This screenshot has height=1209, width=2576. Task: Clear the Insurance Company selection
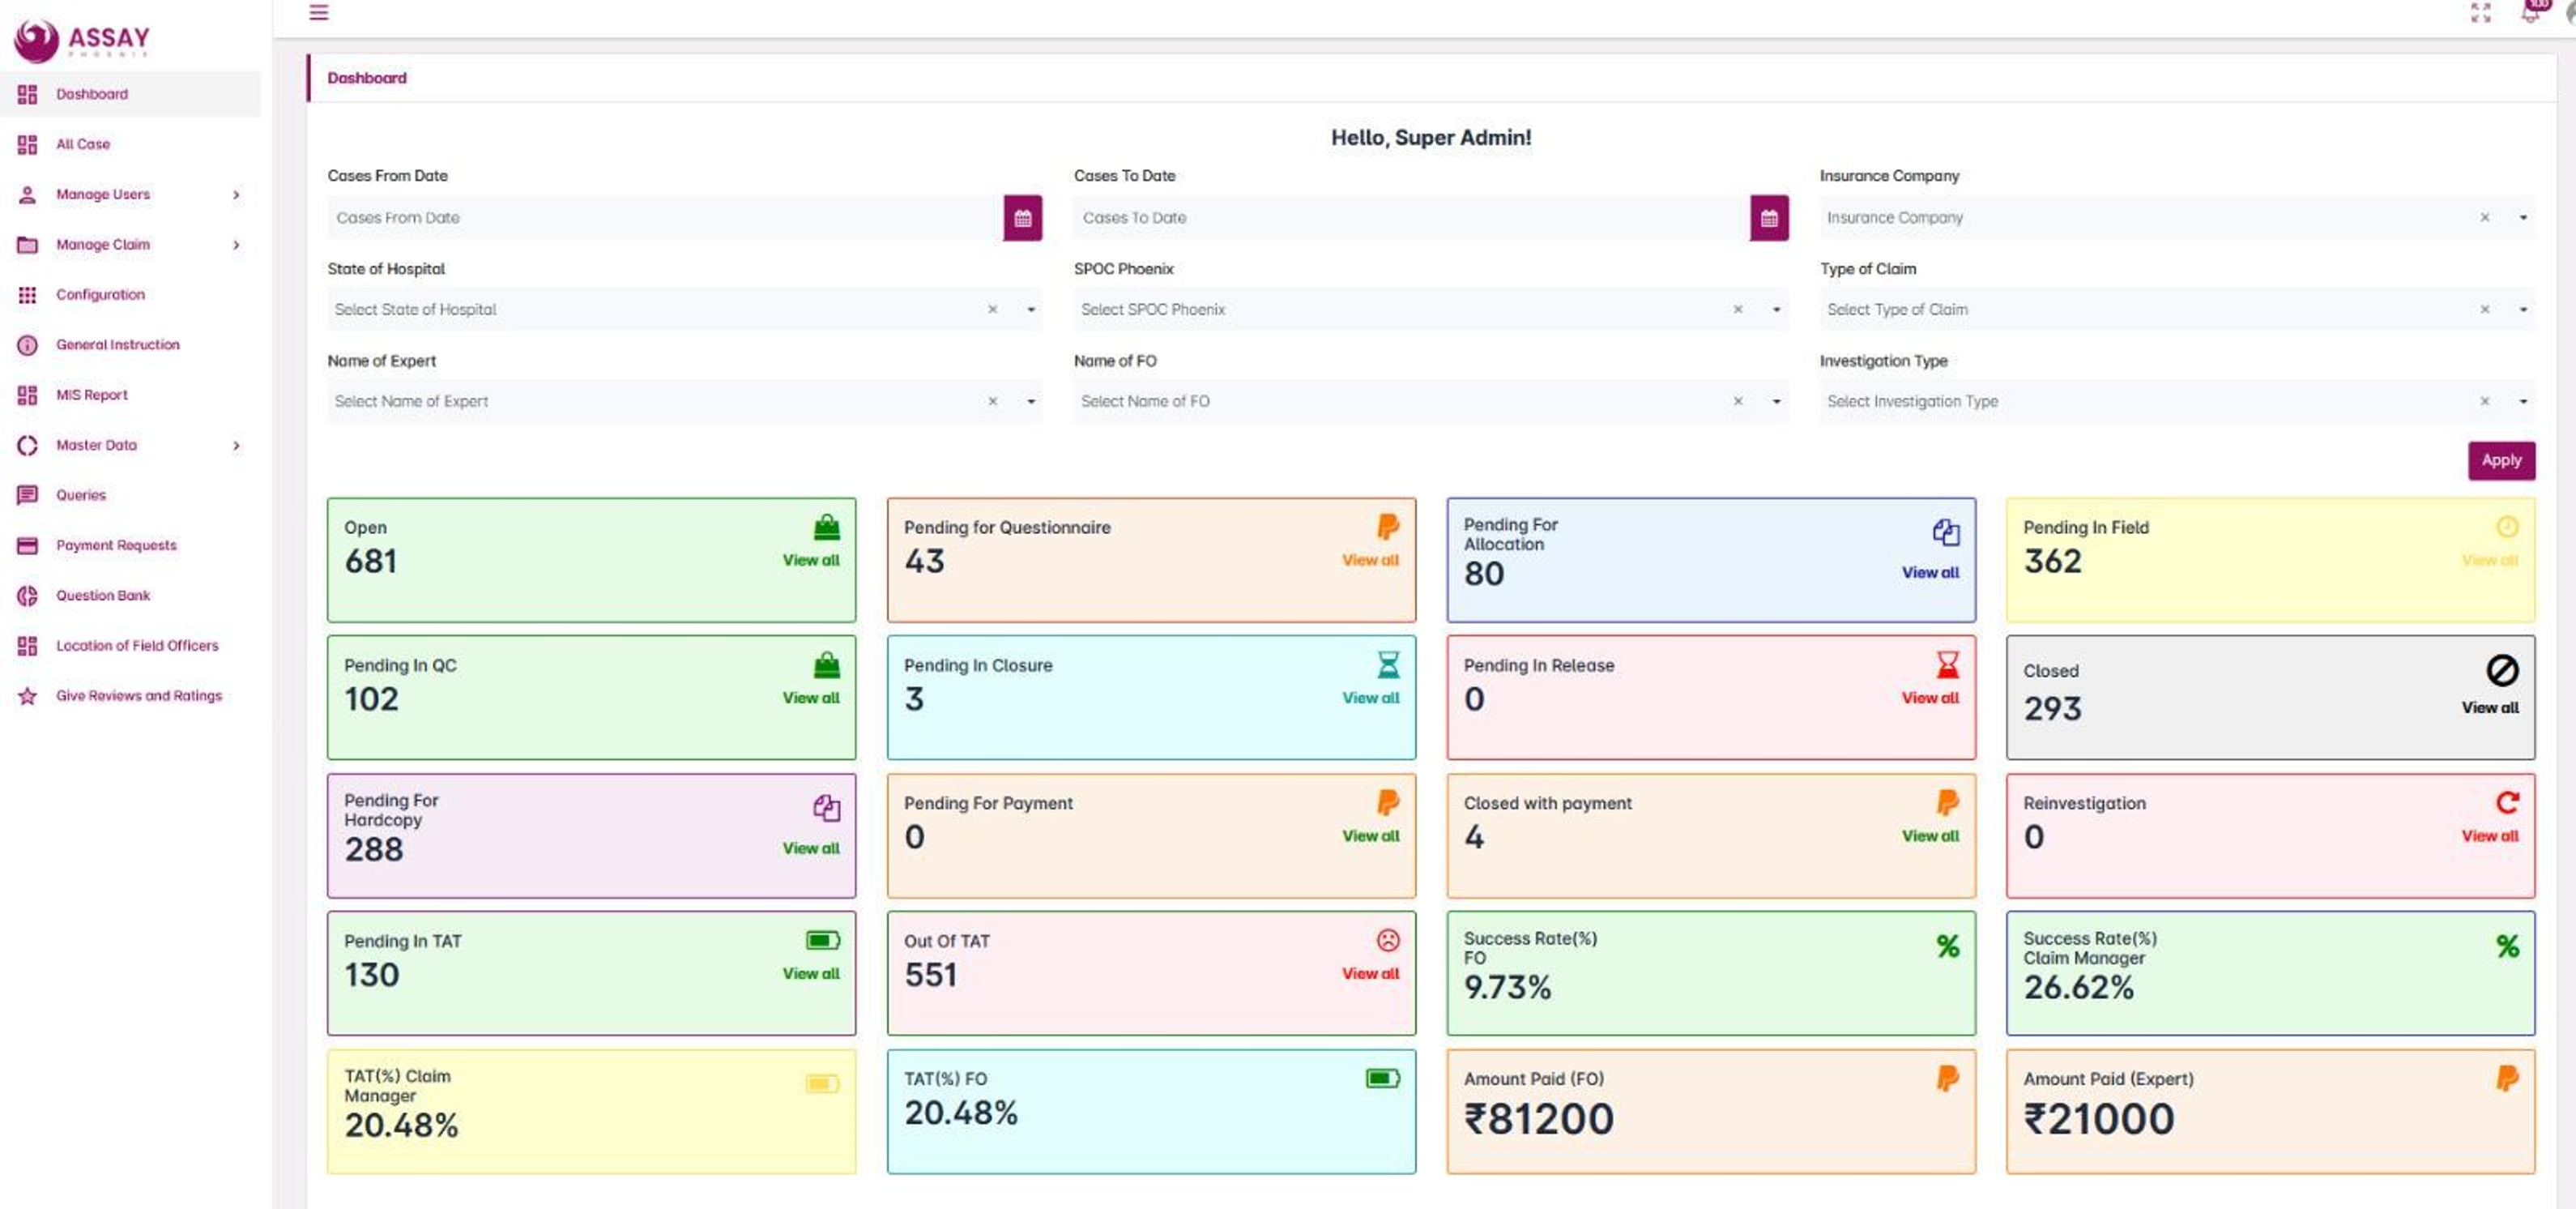point(2485,217)
